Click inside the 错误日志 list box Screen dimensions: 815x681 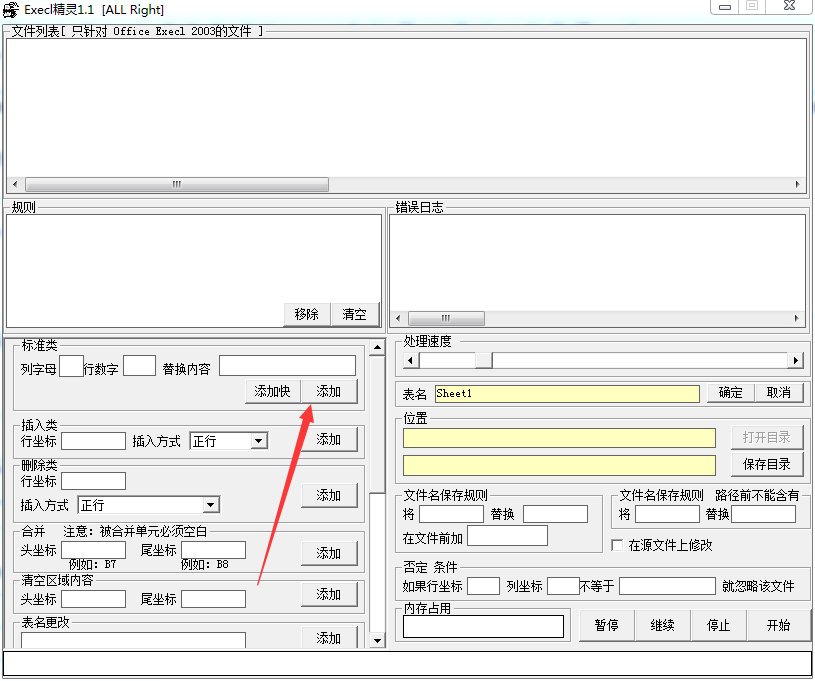pos(598,263)
